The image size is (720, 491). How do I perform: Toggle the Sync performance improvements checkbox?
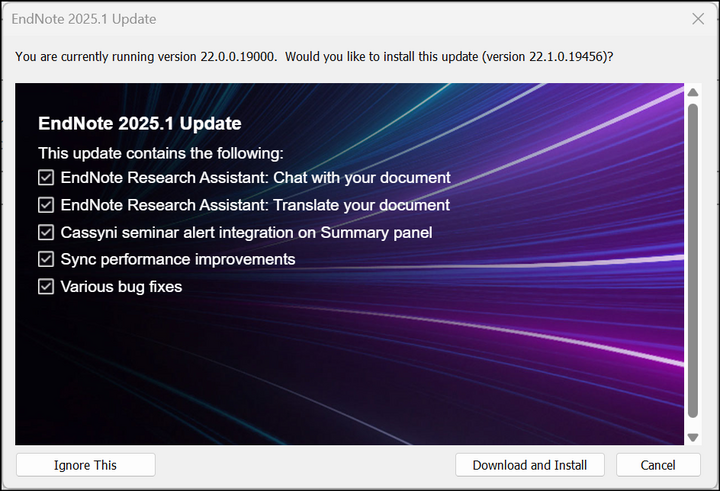46,259
